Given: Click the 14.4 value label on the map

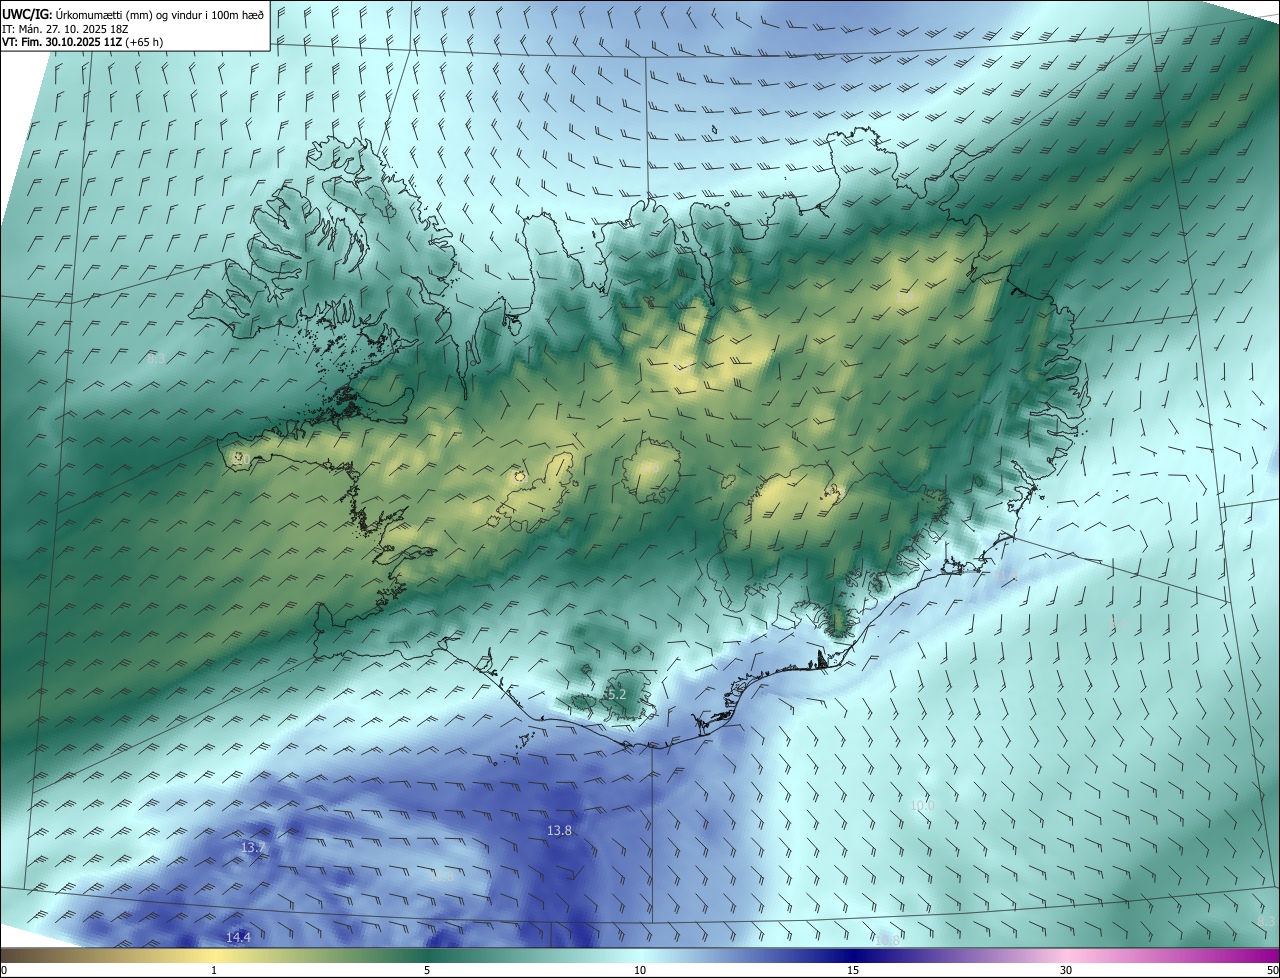Looking at the screenshot, I should click(x=238, y=936).
